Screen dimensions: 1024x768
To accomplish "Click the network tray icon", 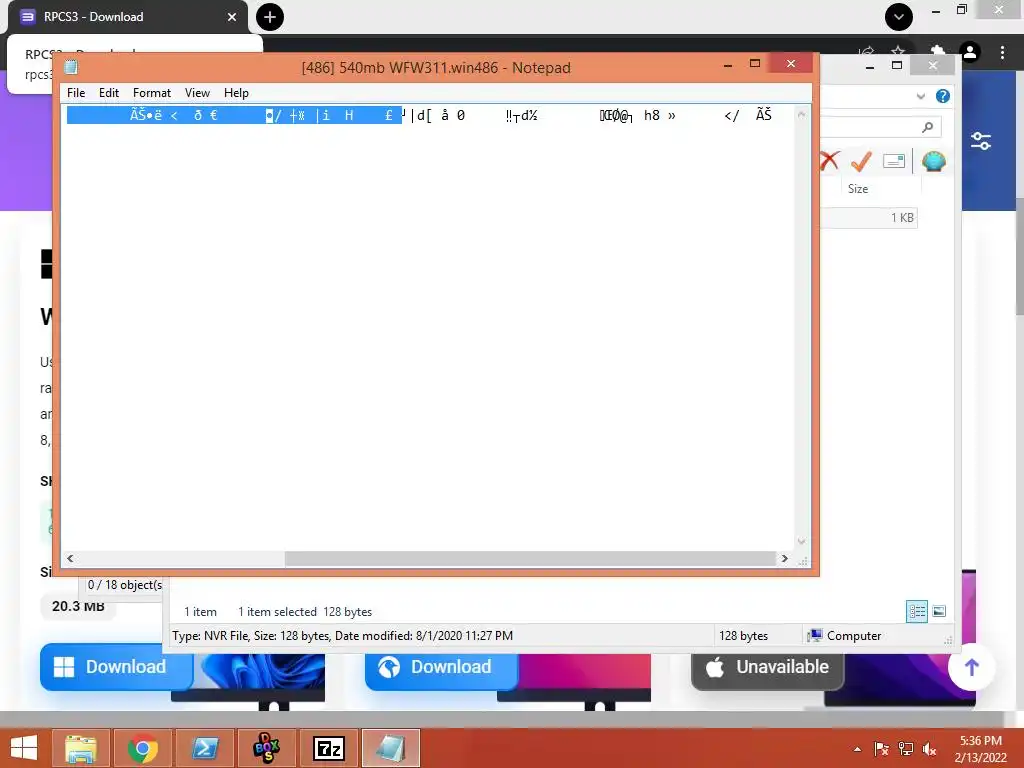I will [906, 749].
